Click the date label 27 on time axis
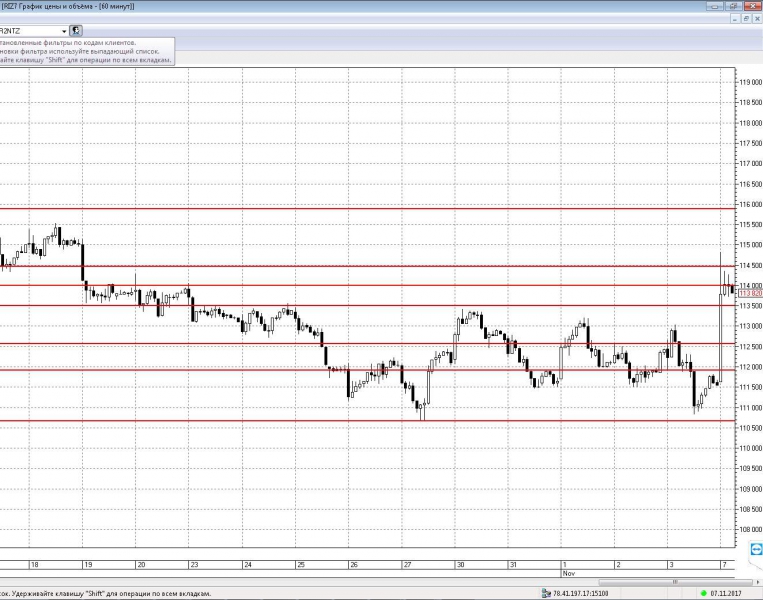 click(x=407, y=564)
